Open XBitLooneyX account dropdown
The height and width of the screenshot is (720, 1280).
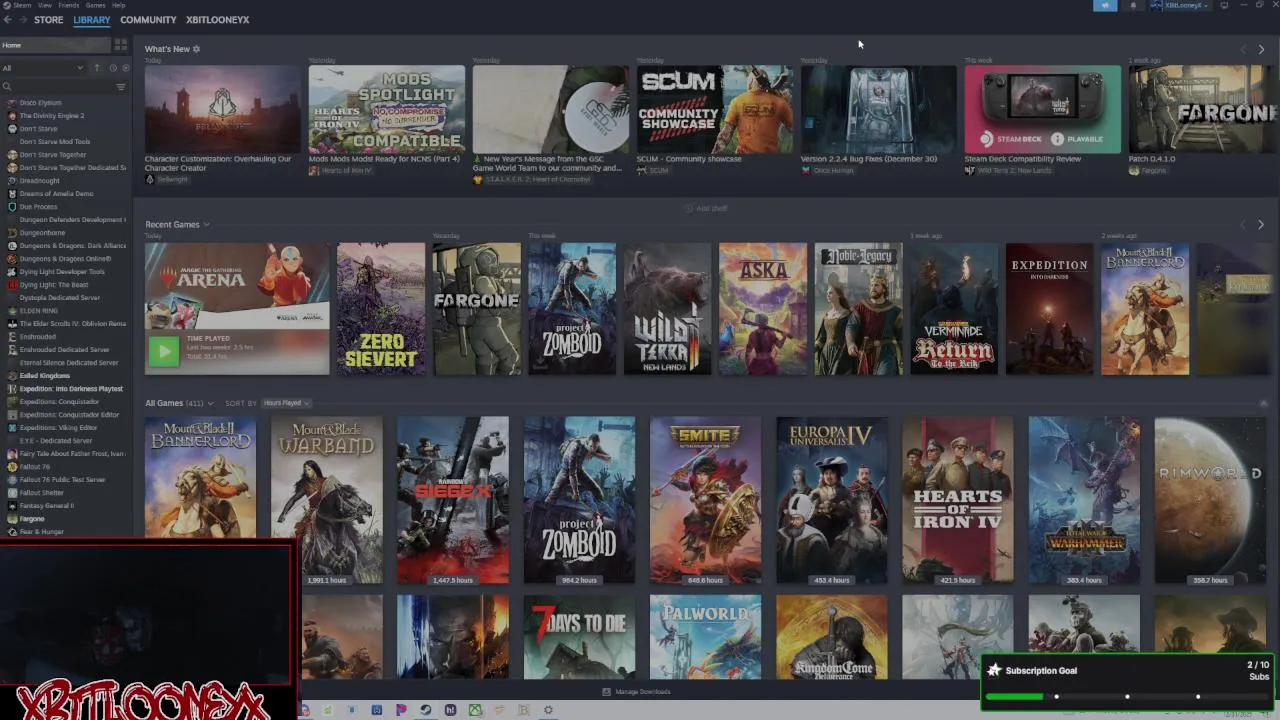pyautogui.click(x=1180, y=5)
